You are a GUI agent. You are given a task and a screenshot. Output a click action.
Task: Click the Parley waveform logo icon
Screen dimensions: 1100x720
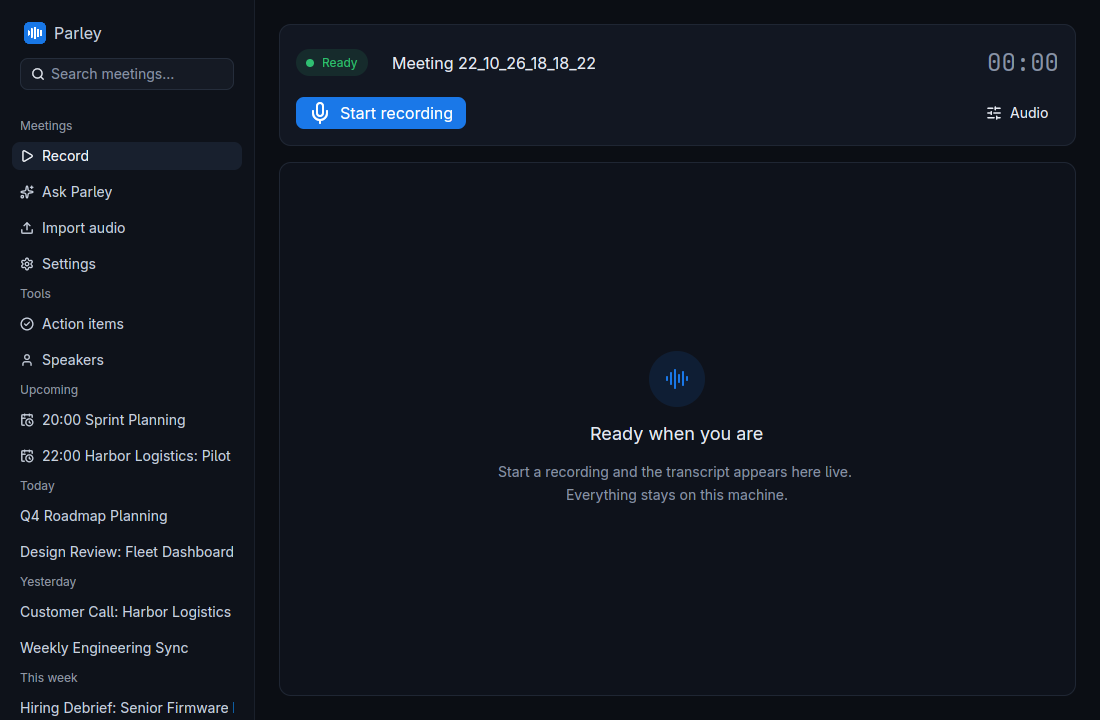click(x=34, y=33)
